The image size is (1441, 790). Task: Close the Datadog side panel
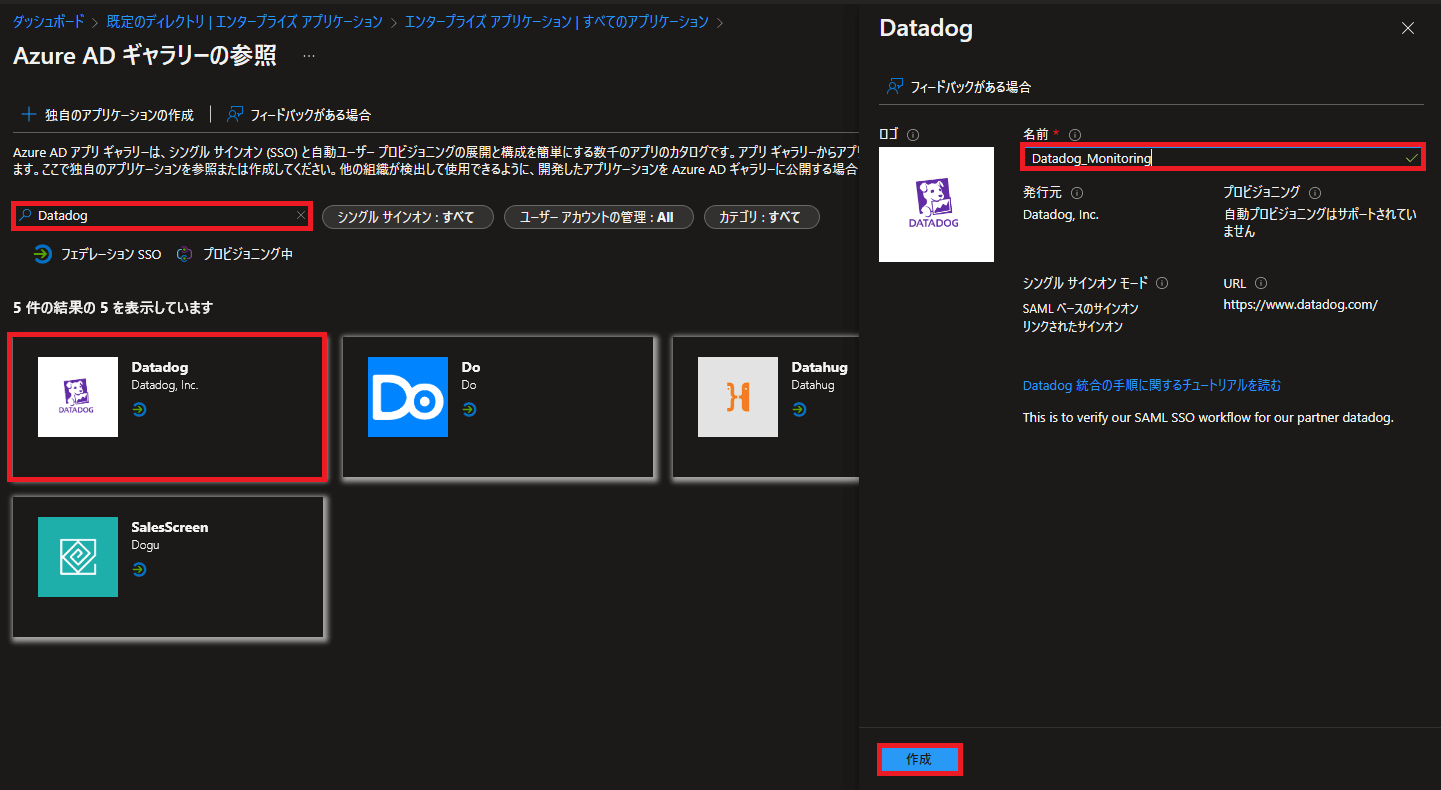[1408, 29]
